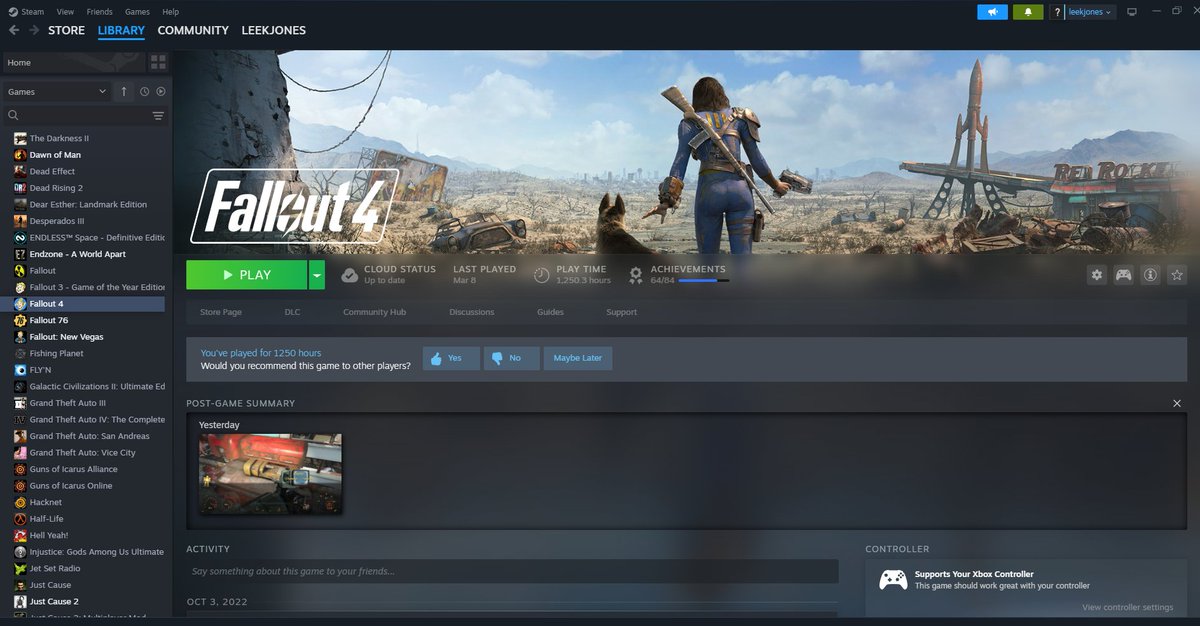Viewport: 1200px width, 626px height.
Task: Open game settings gear icon
Action: point(1097,275)
